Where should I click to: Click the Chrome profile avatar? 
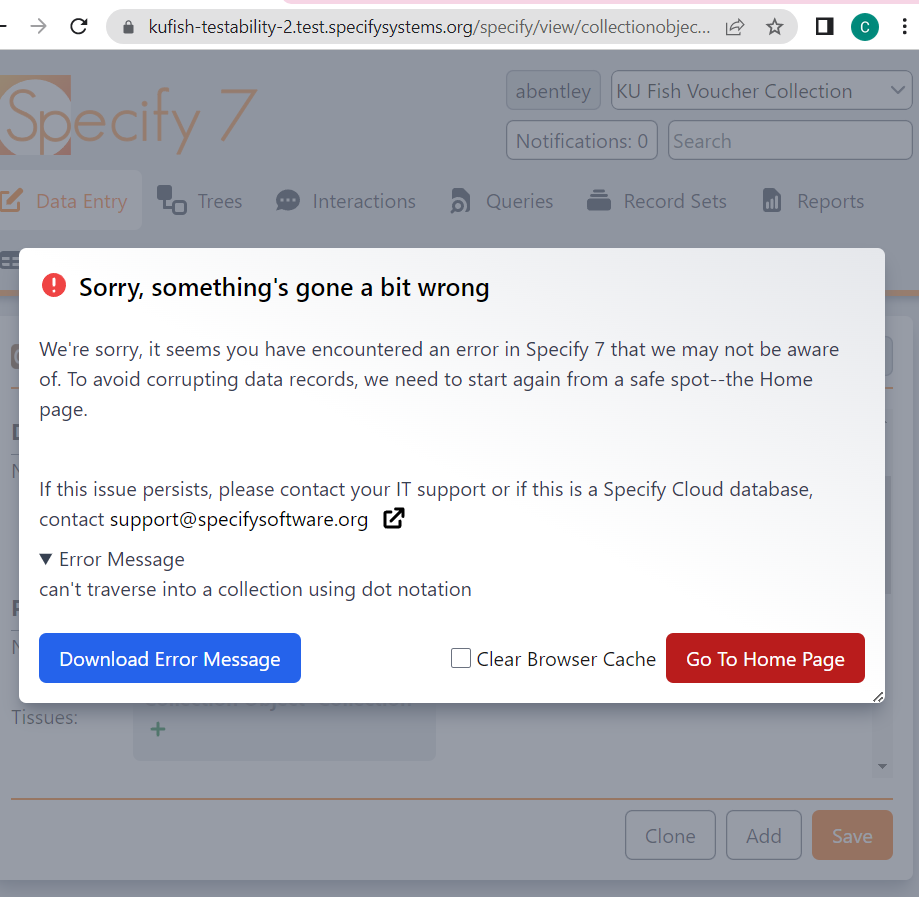(864, 26)
